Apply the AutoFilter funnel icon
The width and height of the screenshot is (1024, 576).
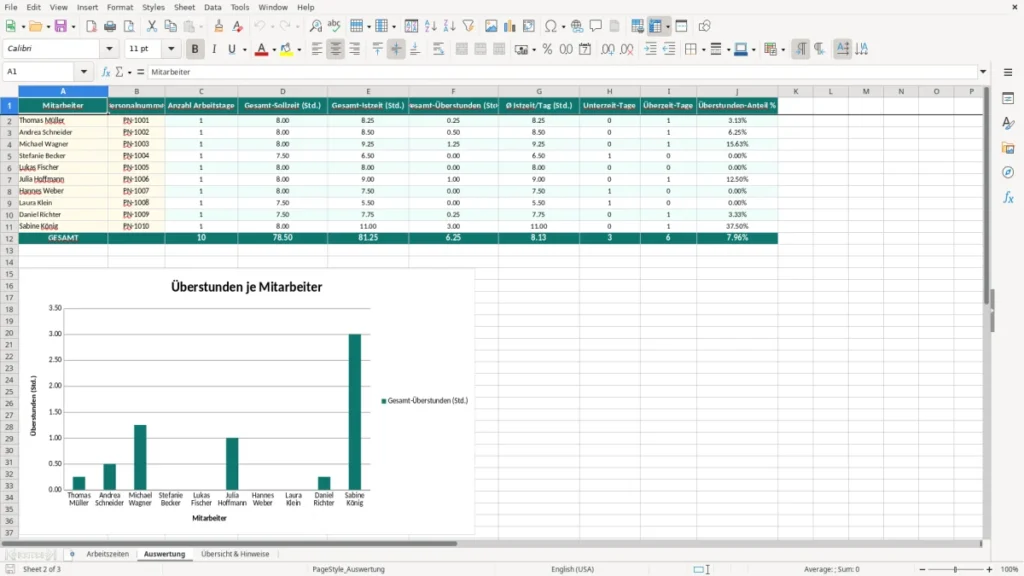468,26
